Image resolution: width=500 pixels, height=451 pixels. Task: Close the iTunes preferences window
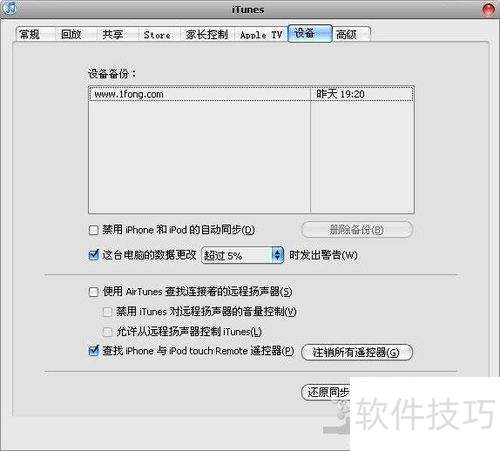click(x=489, y=9)
